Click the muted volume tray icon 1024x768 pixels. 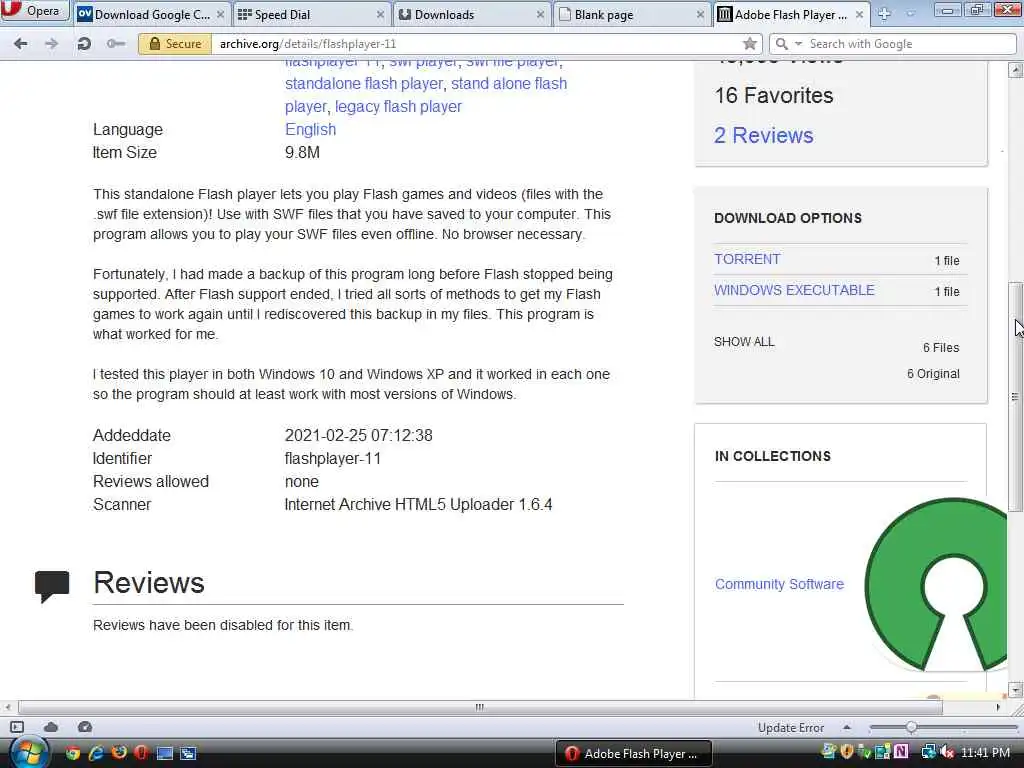(x=946, y=752)
